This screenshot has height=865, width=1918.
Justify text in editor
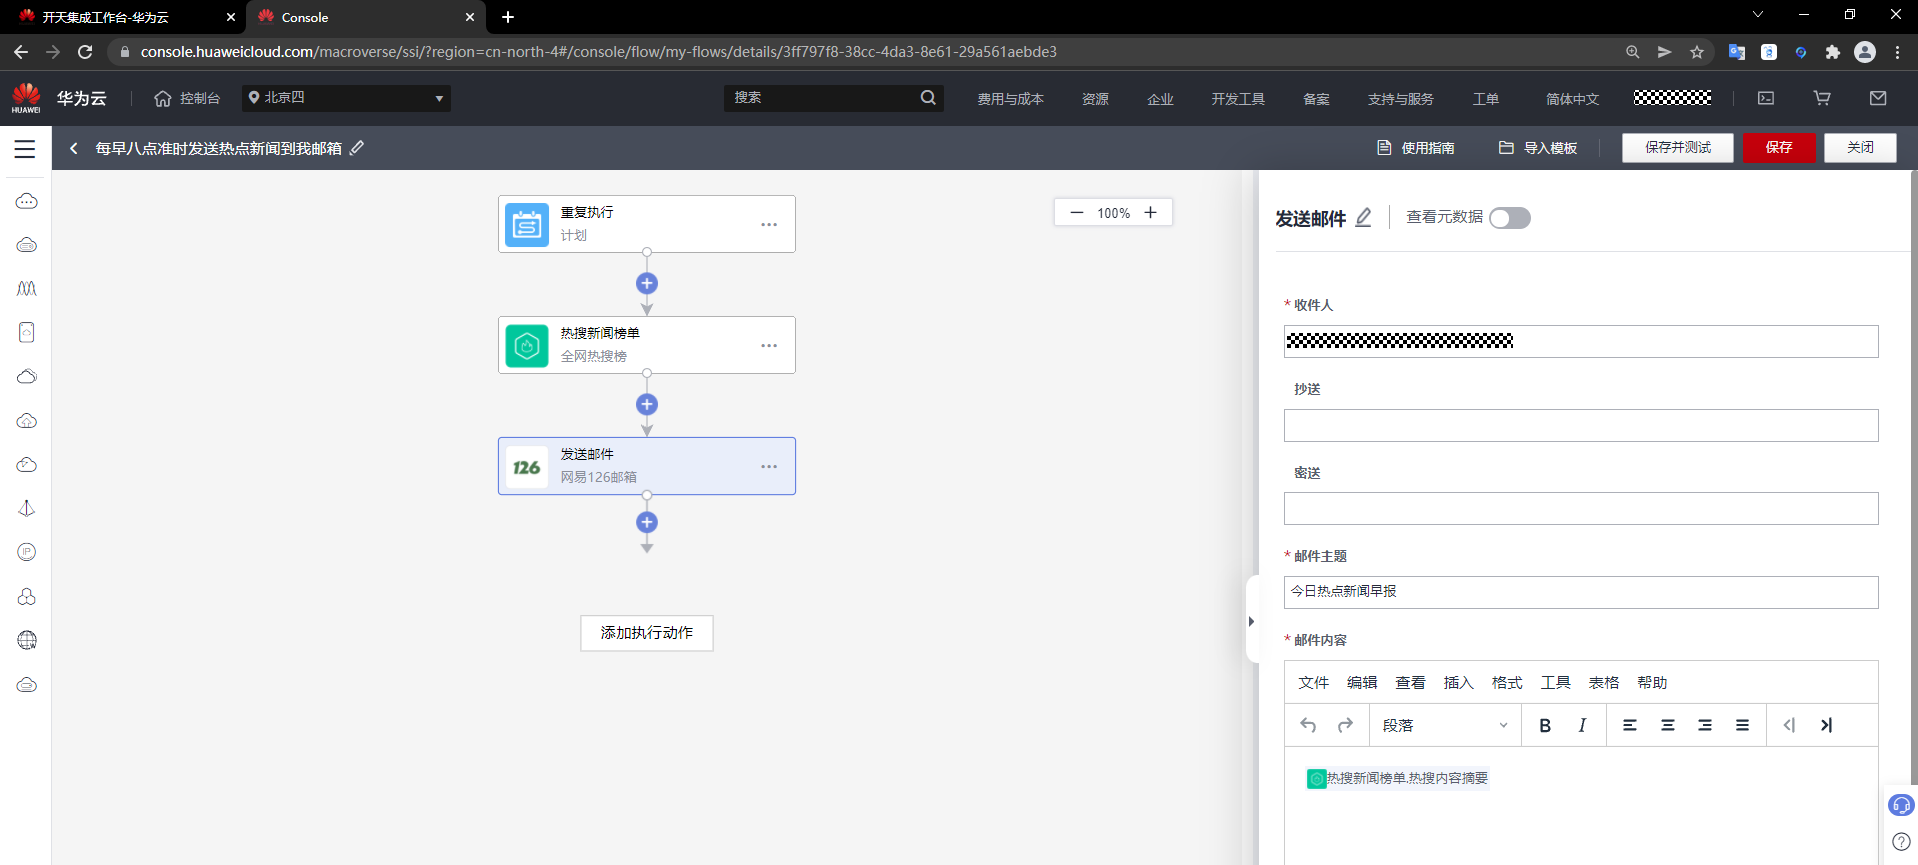[x=1742, y=725]
